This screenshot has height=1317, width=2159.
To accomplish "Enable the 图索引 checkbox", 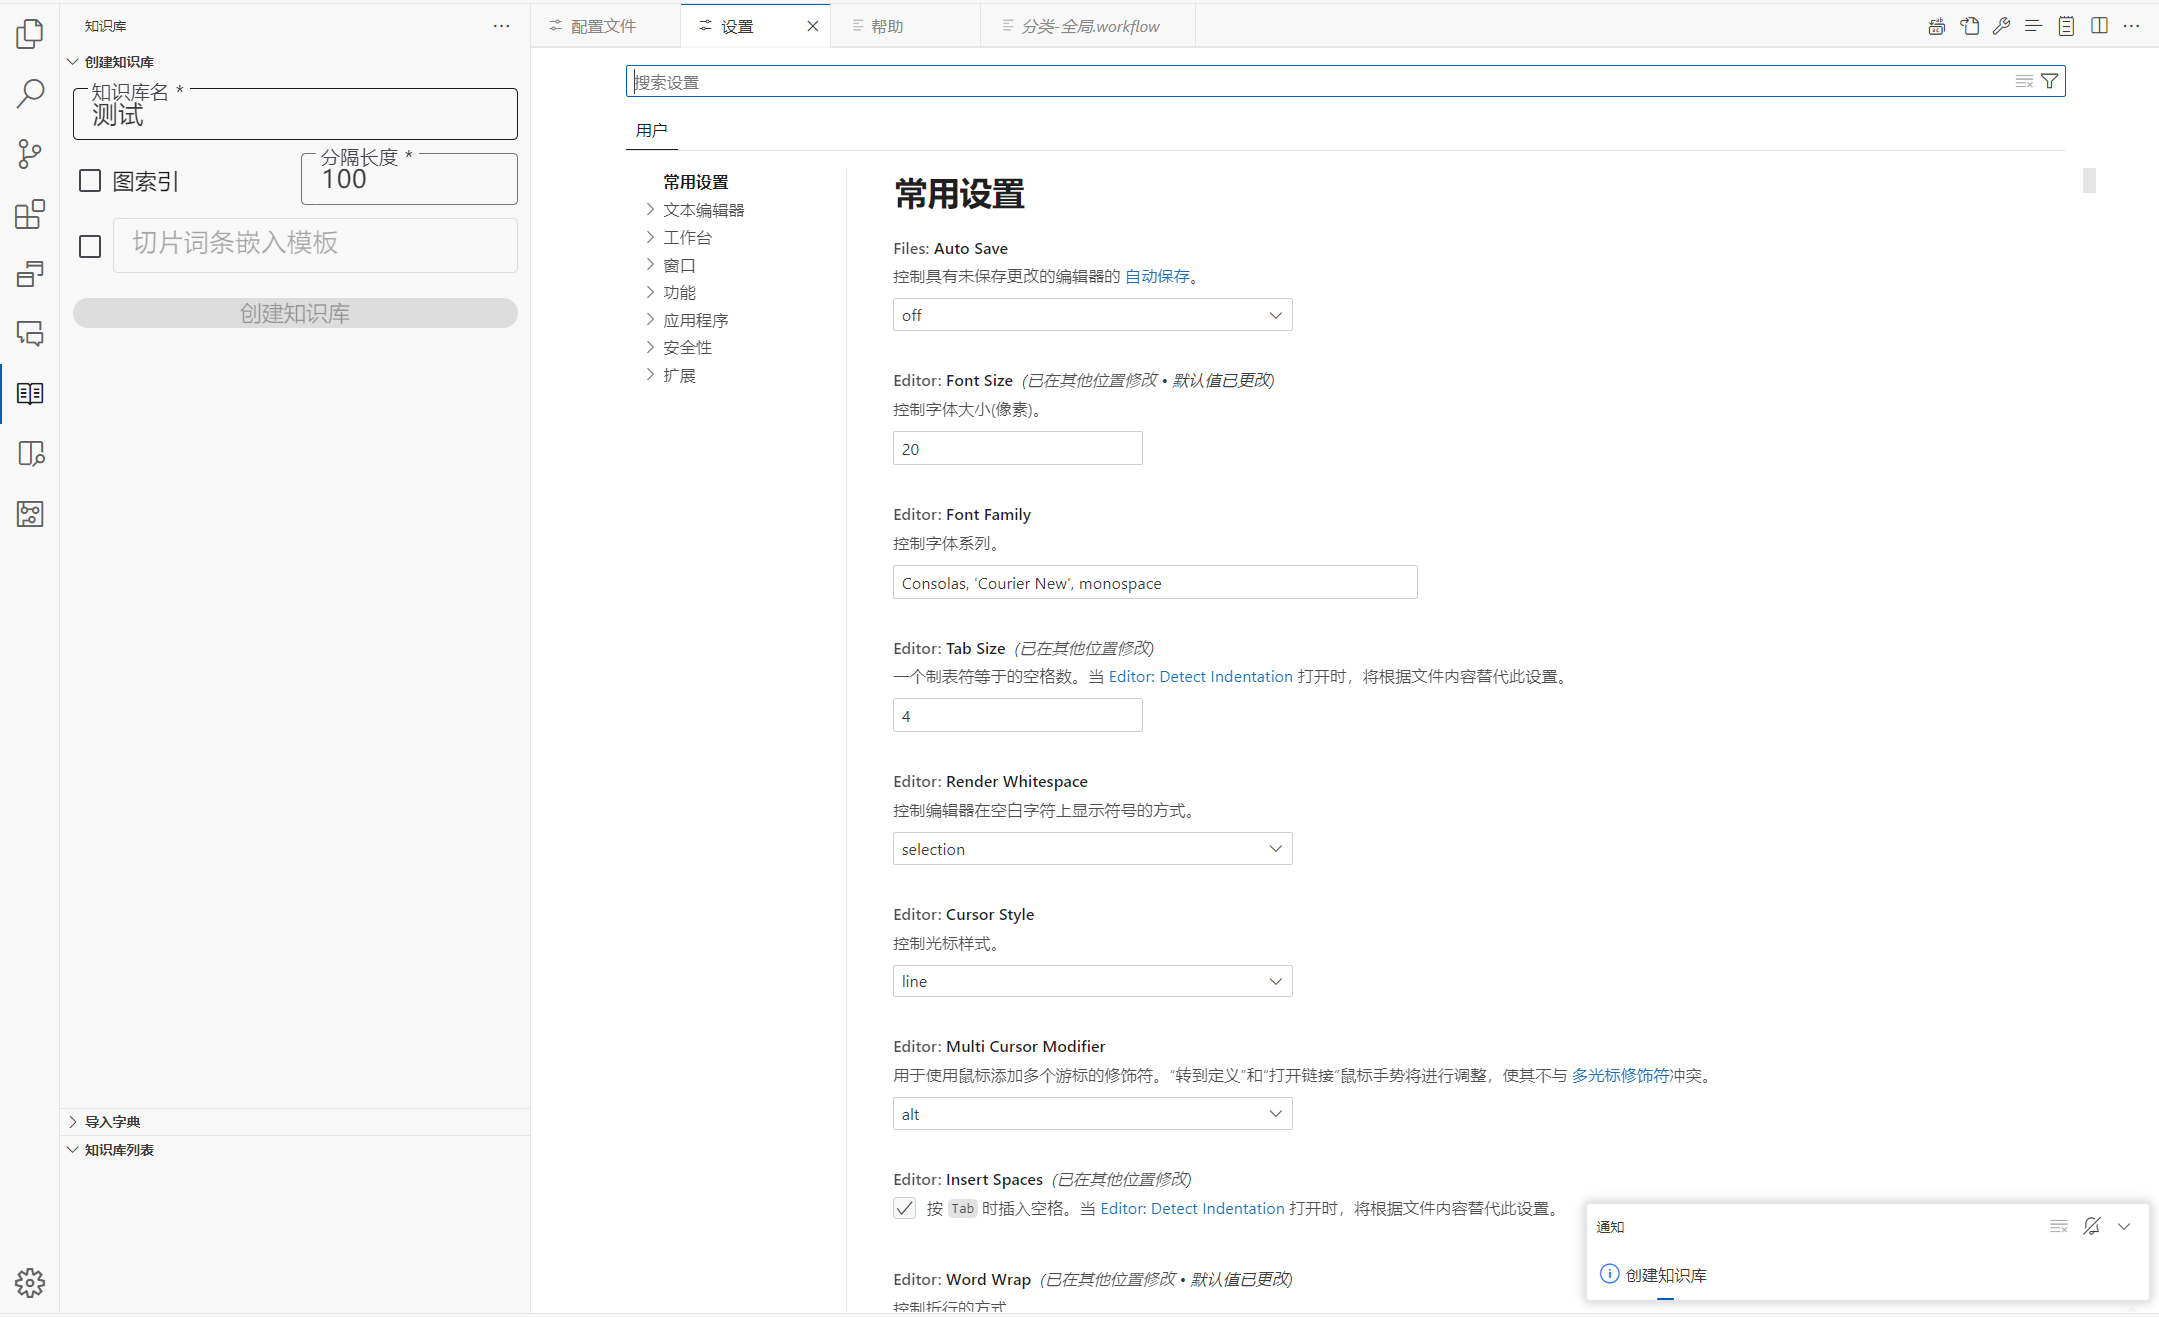I will point(90,181).
